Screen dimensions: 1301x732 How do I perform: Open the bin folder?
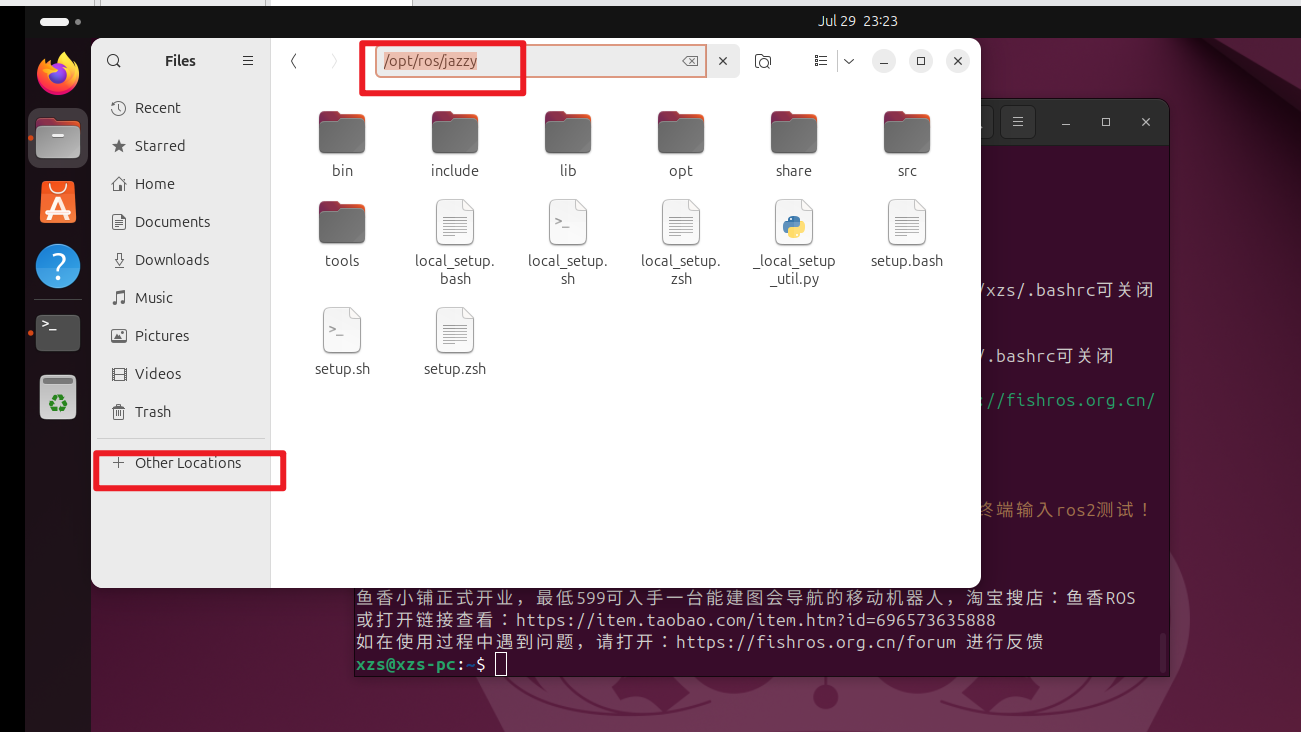pos(342,143)
